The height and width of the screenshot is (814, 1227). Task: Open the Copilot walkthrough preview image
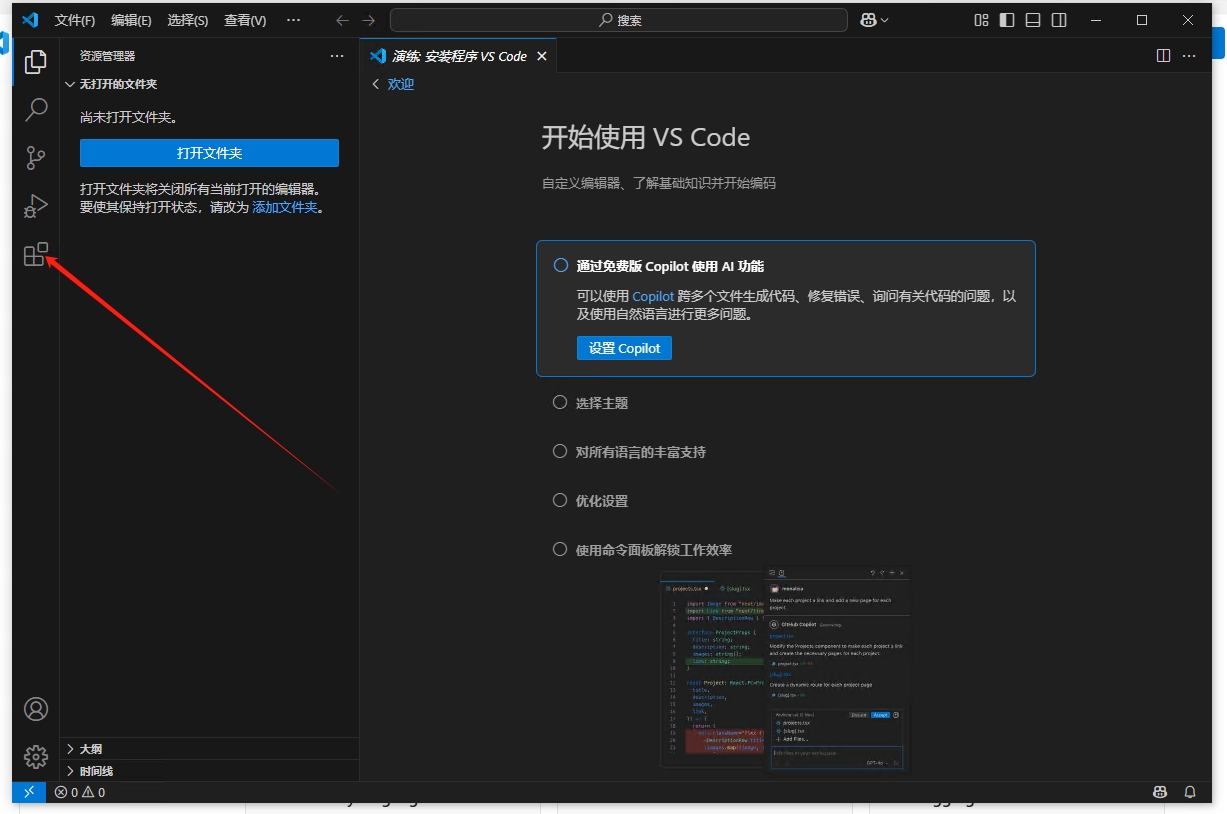tap(786, 669)
